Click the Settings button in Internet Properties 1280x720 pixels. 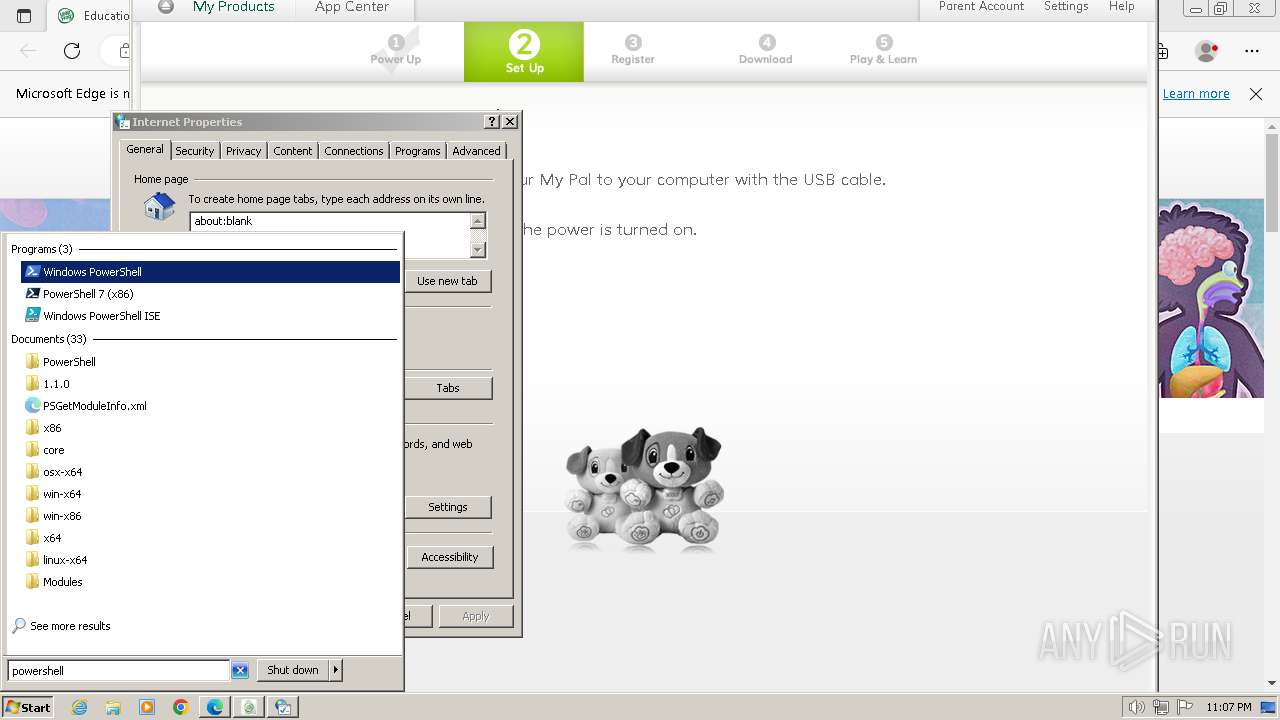pyautogui.click(x=447, y=507)
